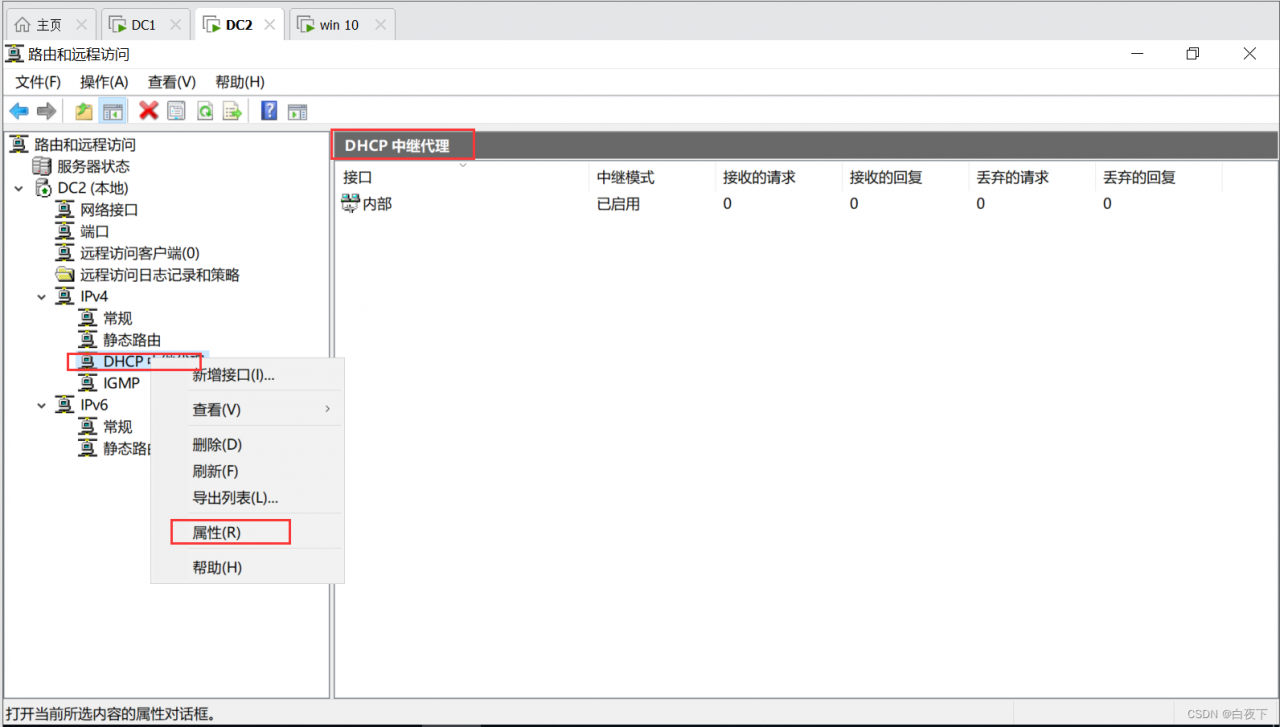Image resolution: width=1280 pixels, height=727 pixels.
Task: Click the 服务器状态 server icon in the tree
Action: pyautogui.click(x=42, y=166)
